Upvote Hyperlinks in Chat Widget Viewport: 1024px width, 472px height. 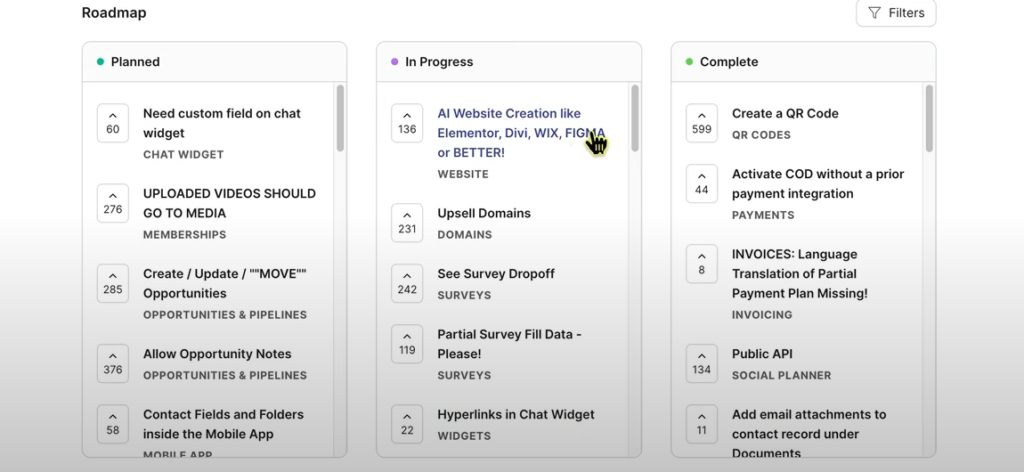coord(407,424)
